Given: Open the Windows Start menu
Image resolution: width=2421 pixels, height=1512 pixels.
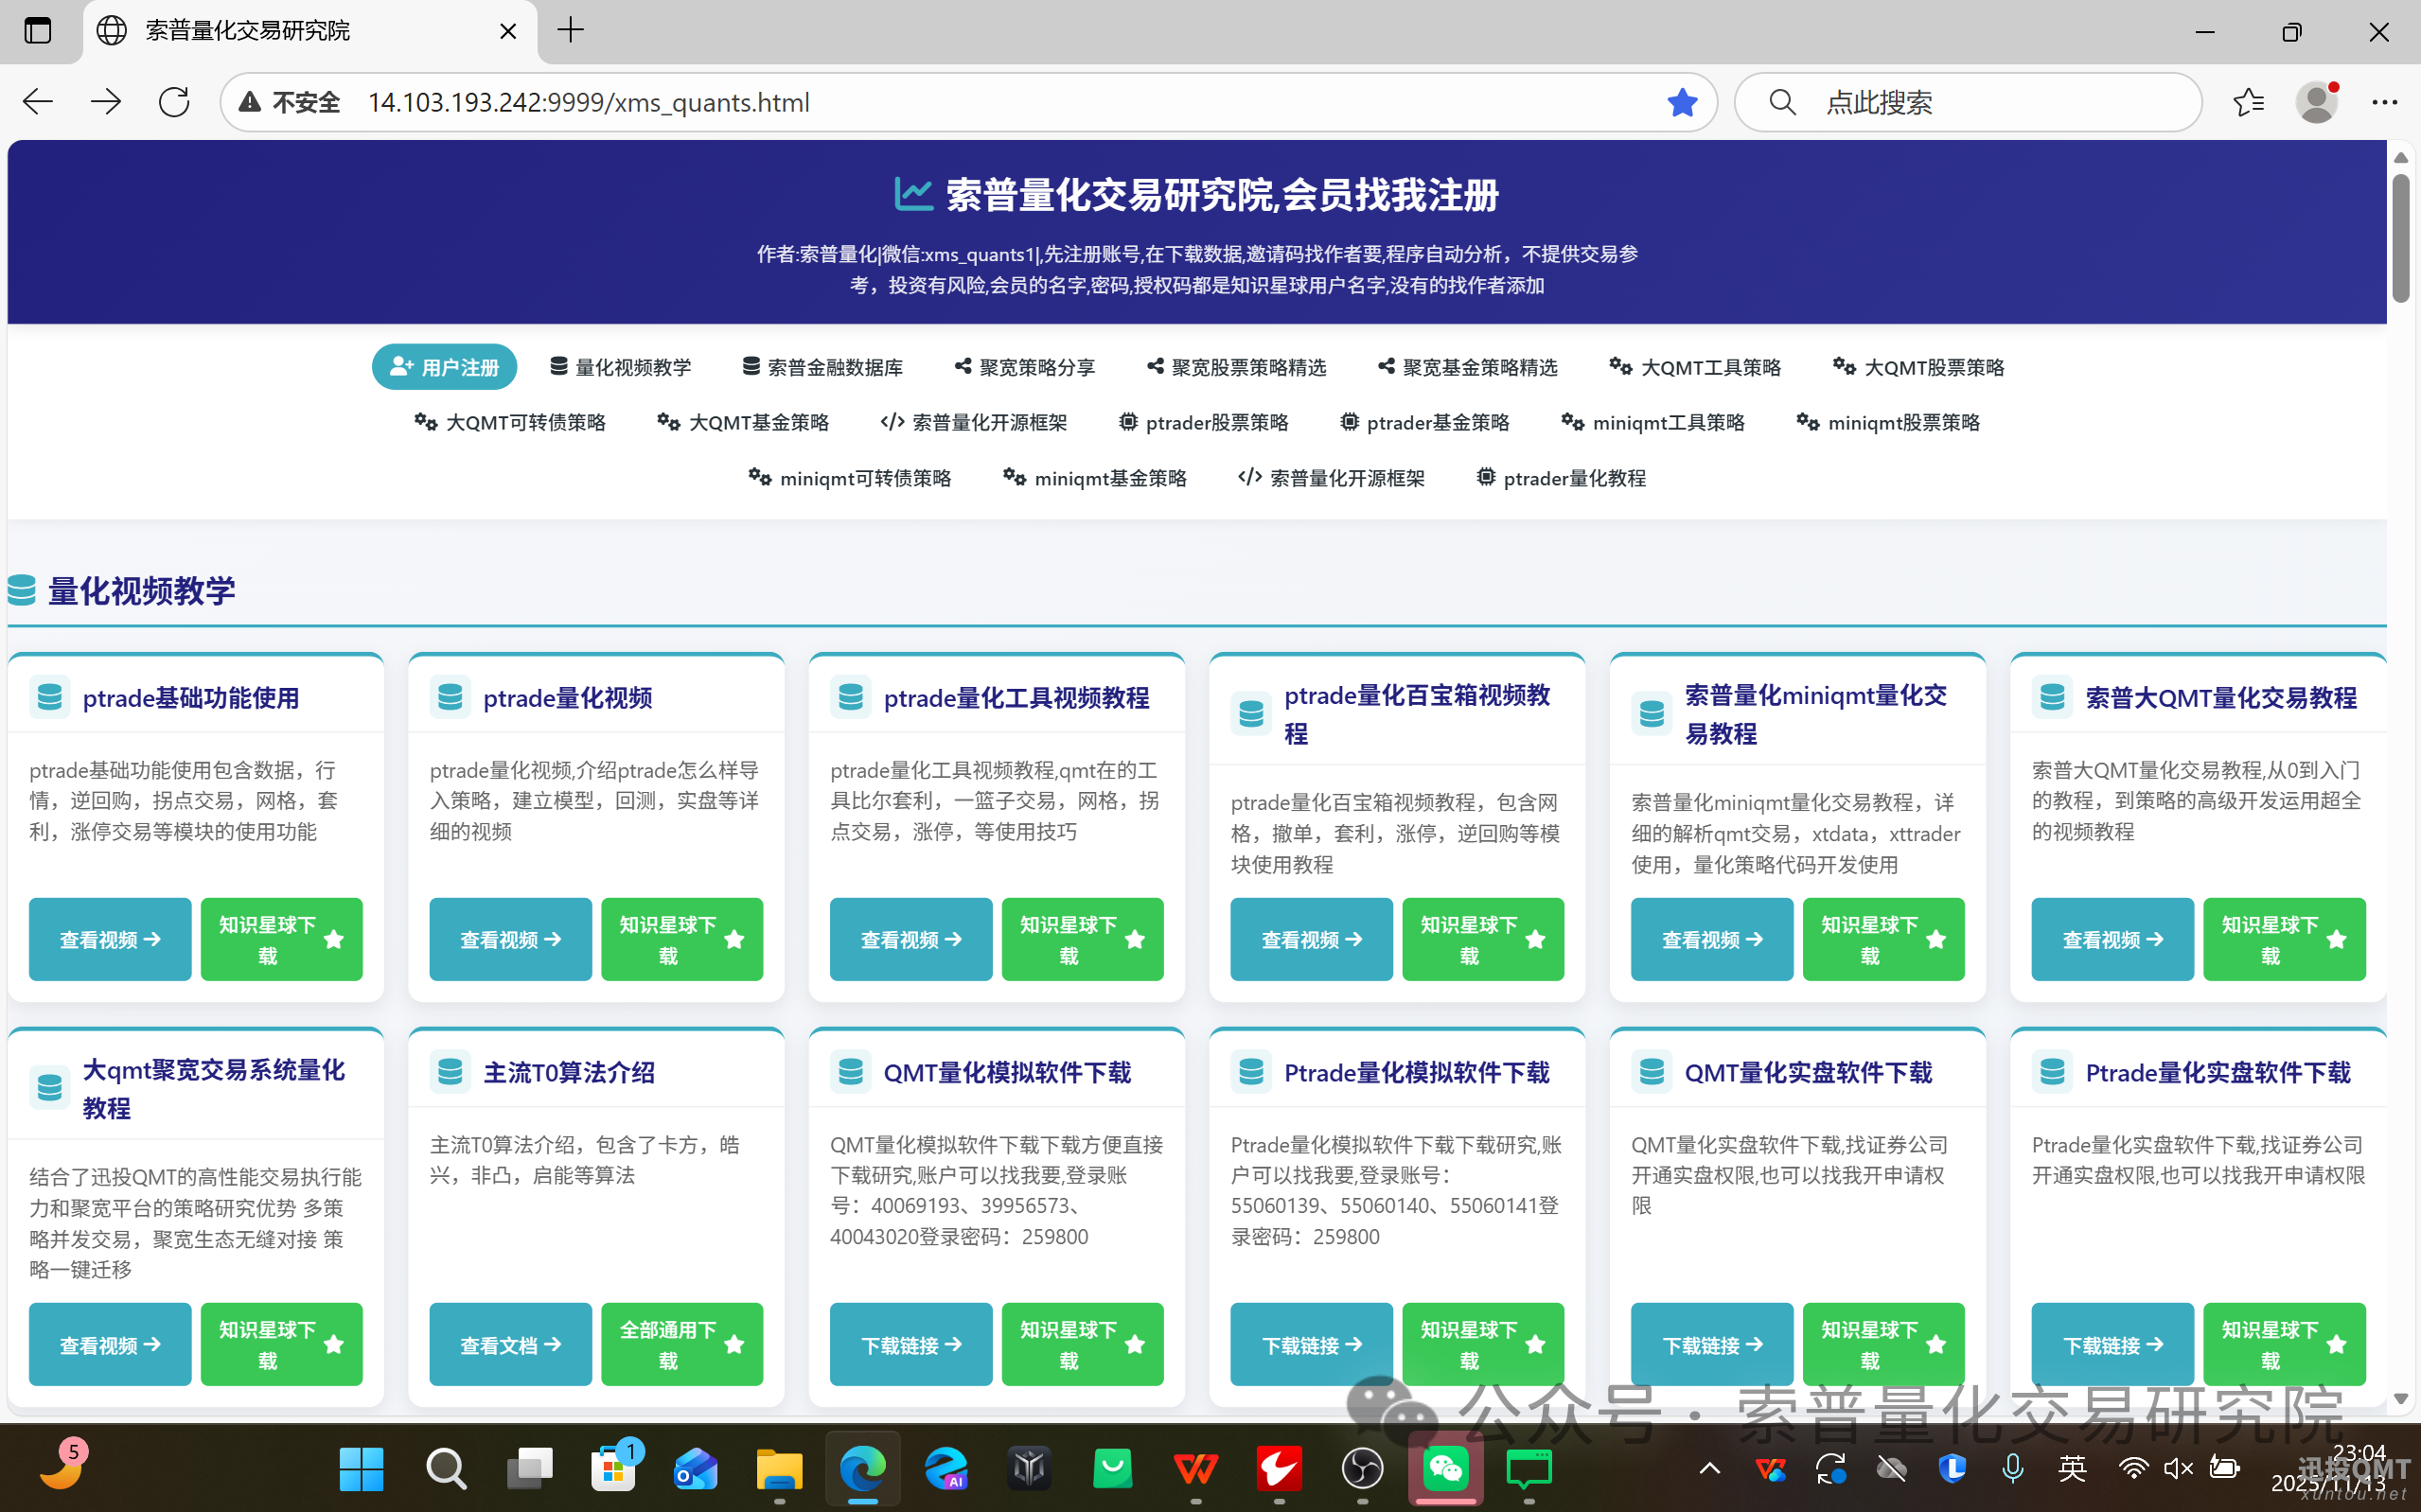Looking at the screenshot, I should 361,1469.
